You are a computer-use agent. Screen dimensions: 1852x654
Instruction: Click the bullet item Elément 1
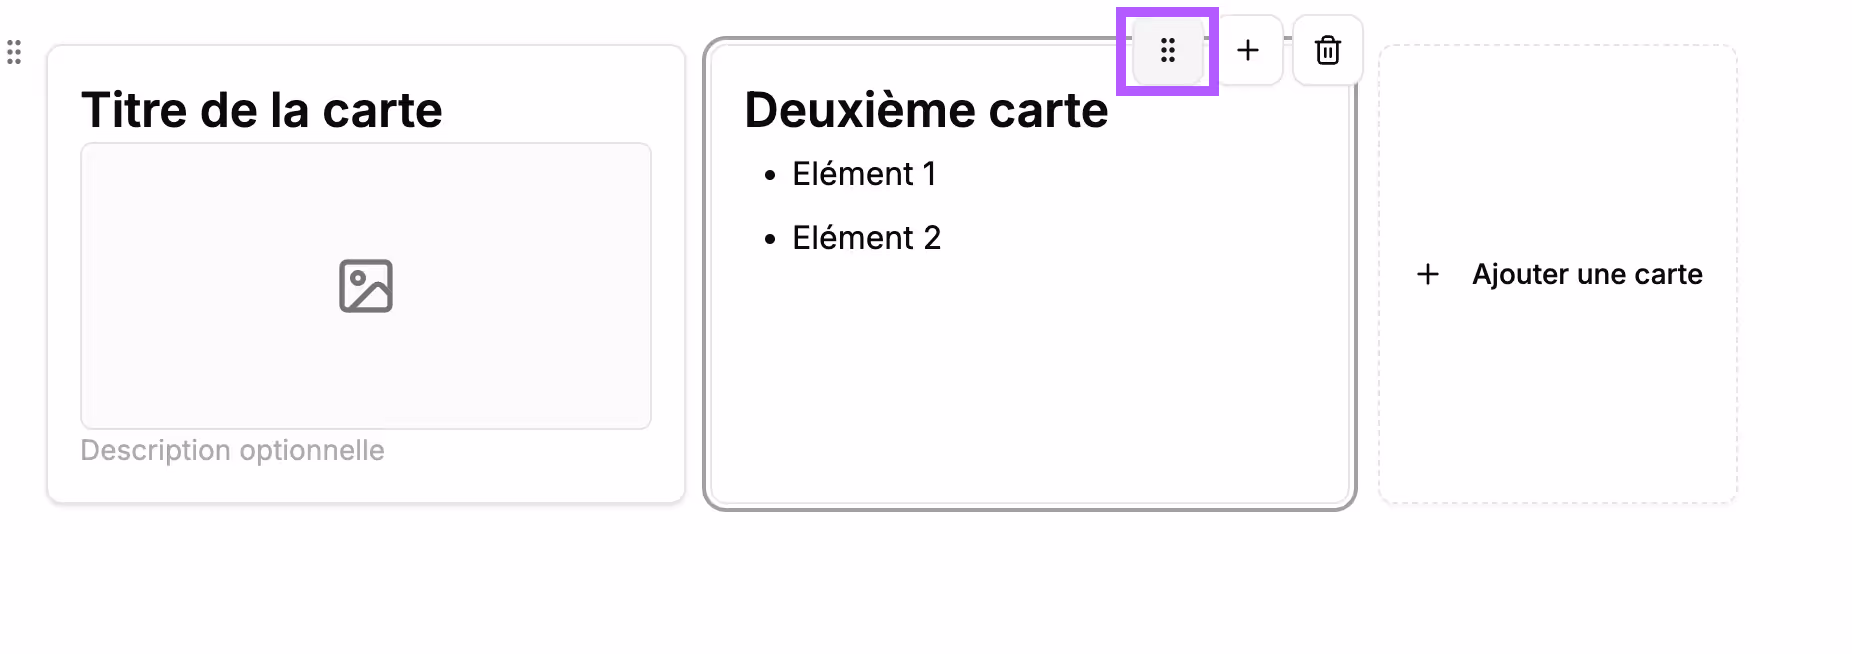(864, 173)
